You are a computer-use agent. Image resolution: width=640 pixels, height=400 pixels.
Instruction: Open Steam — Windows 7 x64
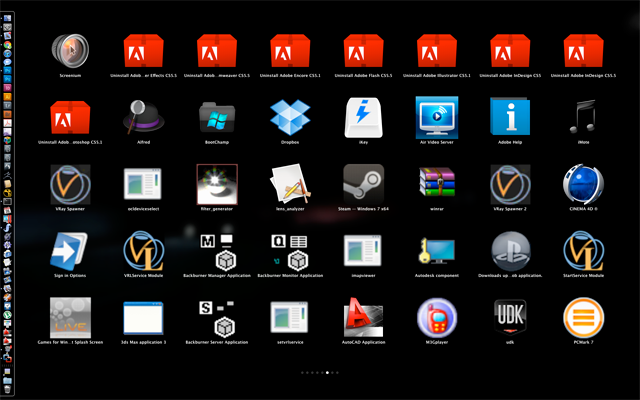pos(363,184)
